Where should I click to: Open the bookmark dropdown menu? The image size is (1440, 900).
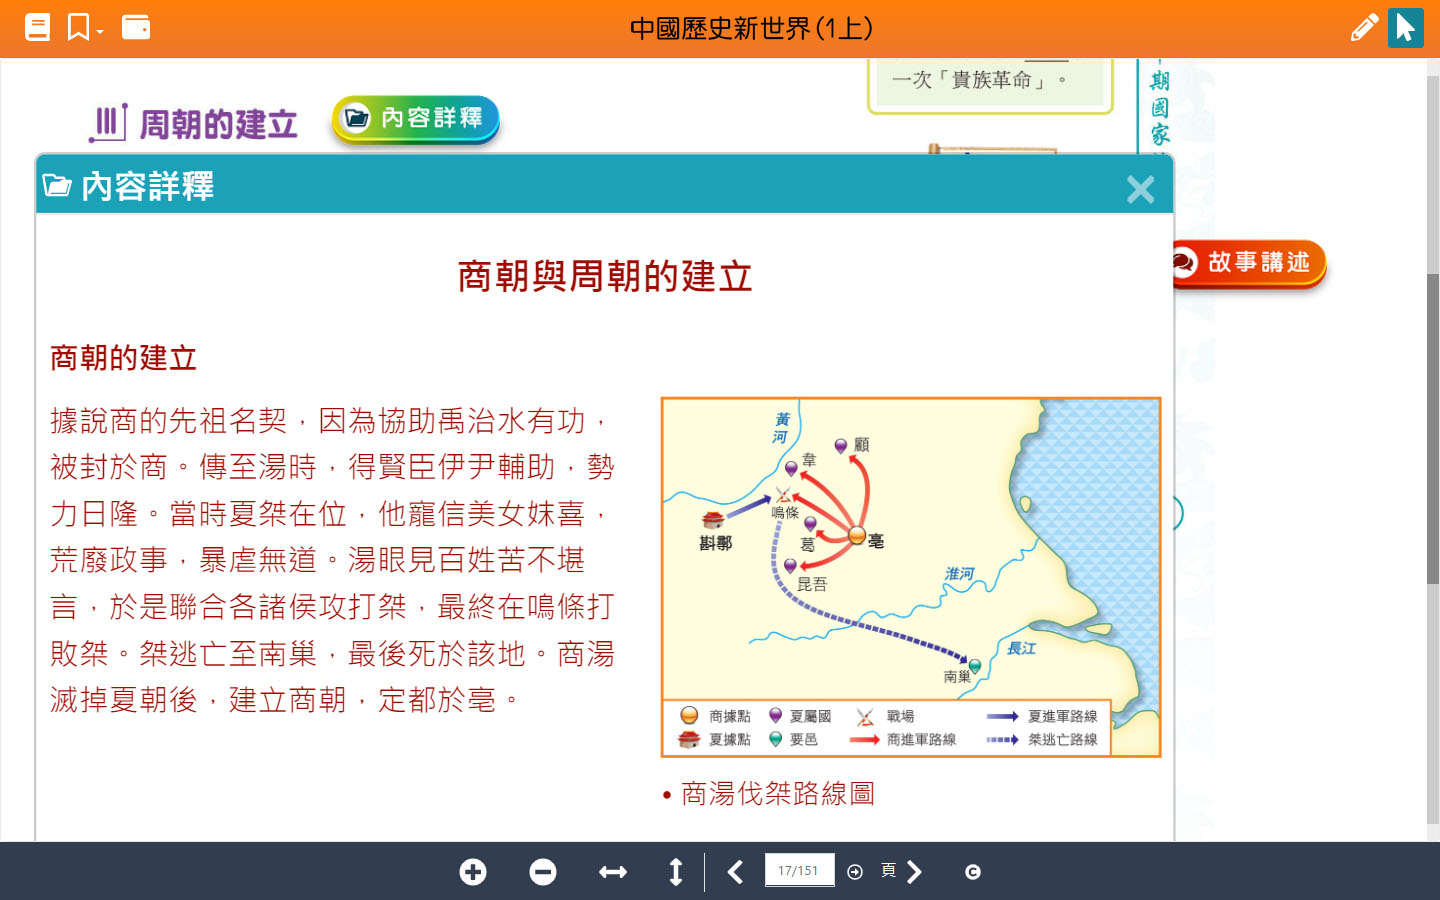(84, 27)
